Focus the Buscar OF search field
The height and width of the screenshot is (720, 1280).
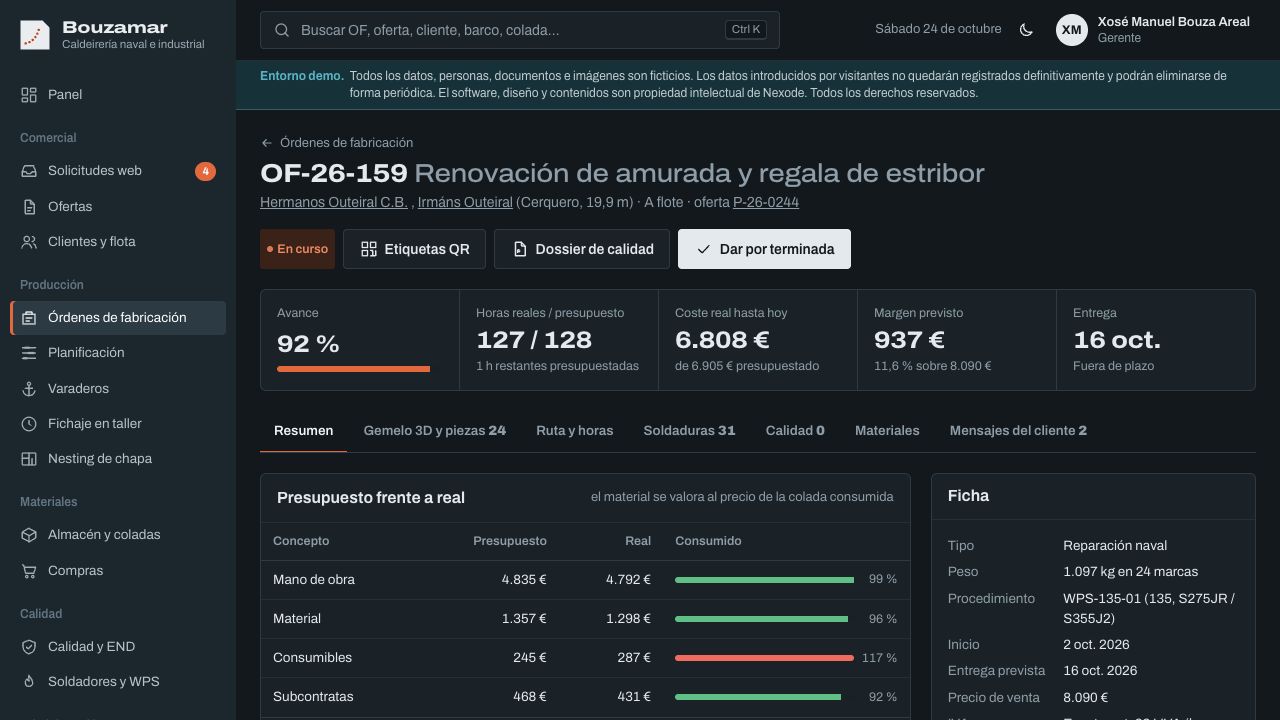[x=520, y=30]
